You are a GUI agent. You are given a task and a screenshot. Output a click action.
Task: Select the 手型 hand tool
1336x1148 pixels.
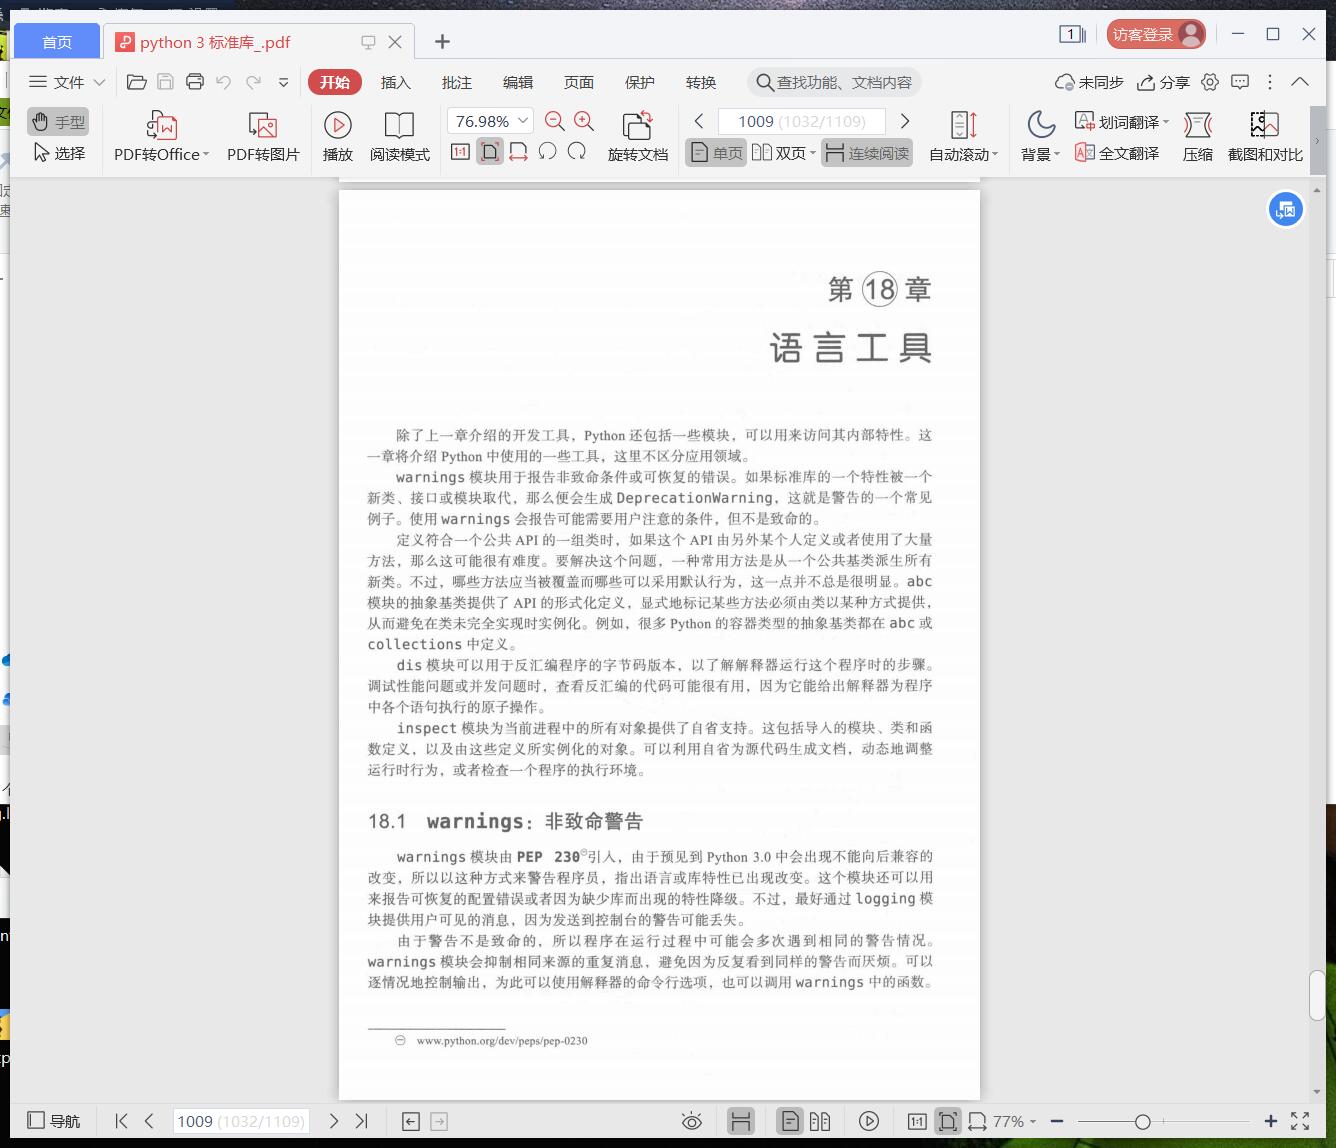[x=58, y=122]
